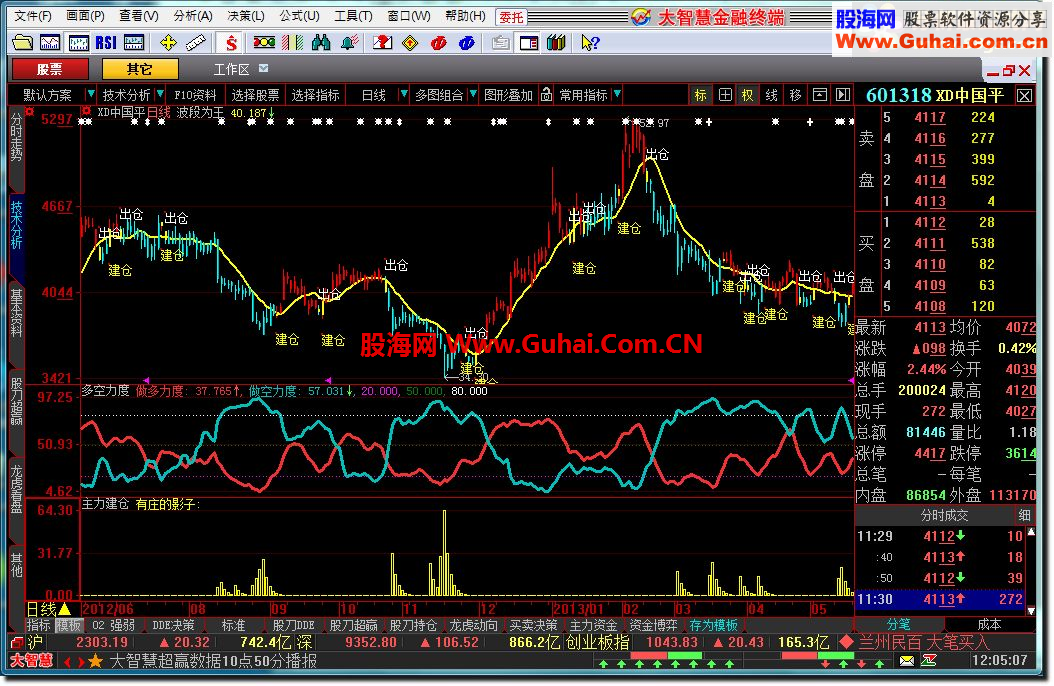Select the candlestick chart toolbar icon
The width and height of the screenshot is (1054, 686).
pos(79,43)
